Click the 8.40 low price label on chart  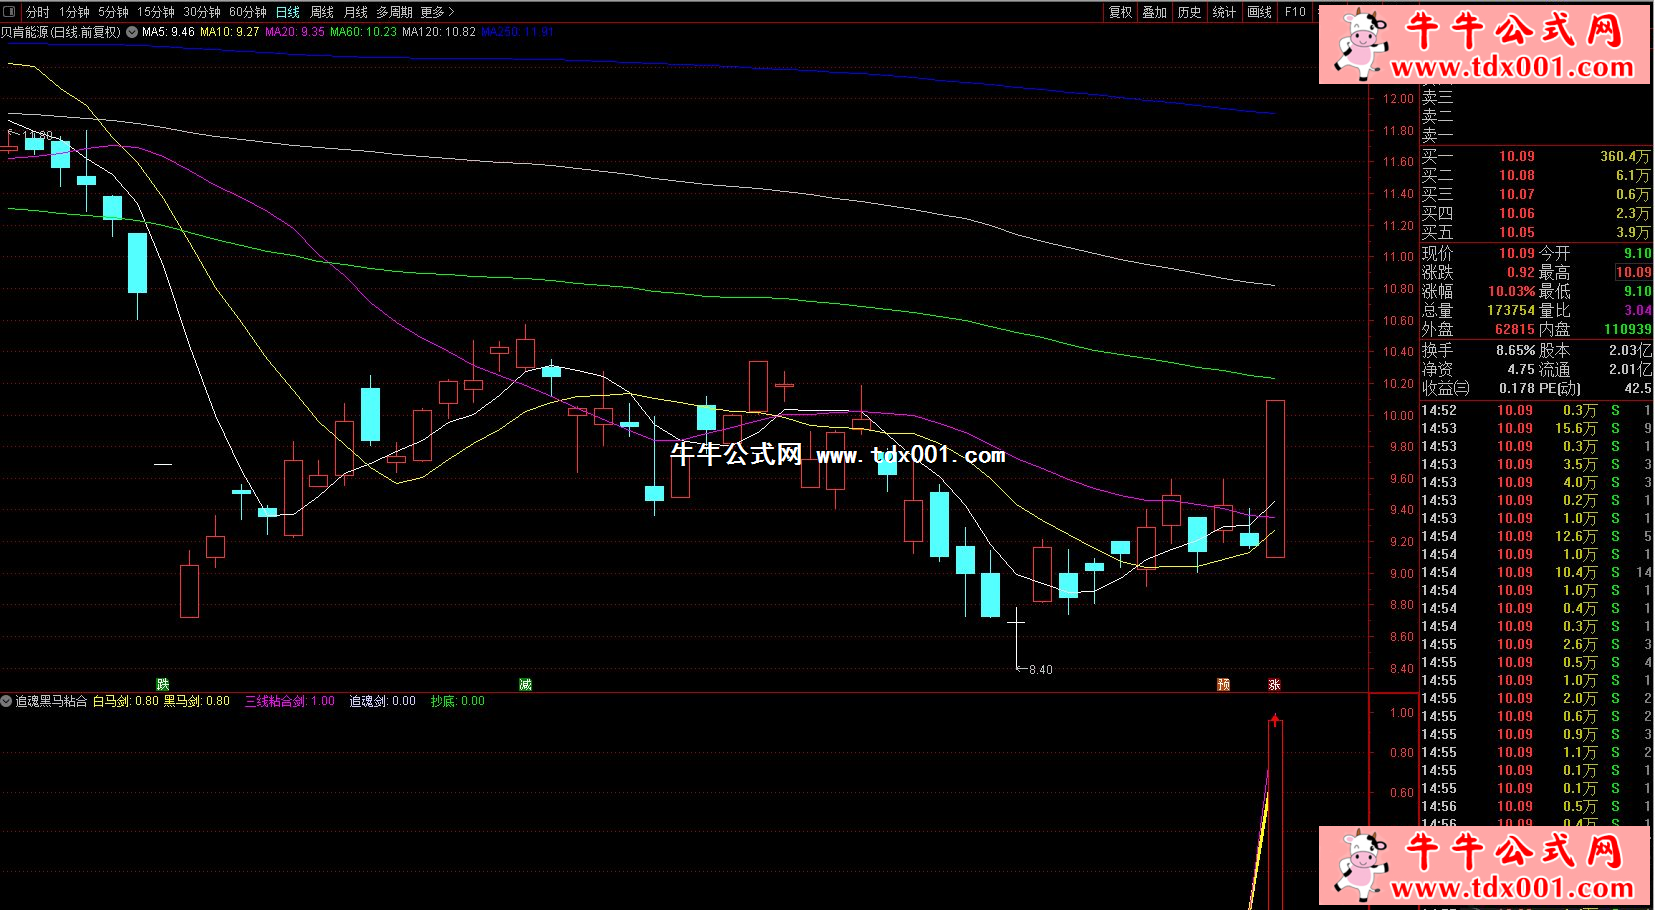[x=1040, y=670]
